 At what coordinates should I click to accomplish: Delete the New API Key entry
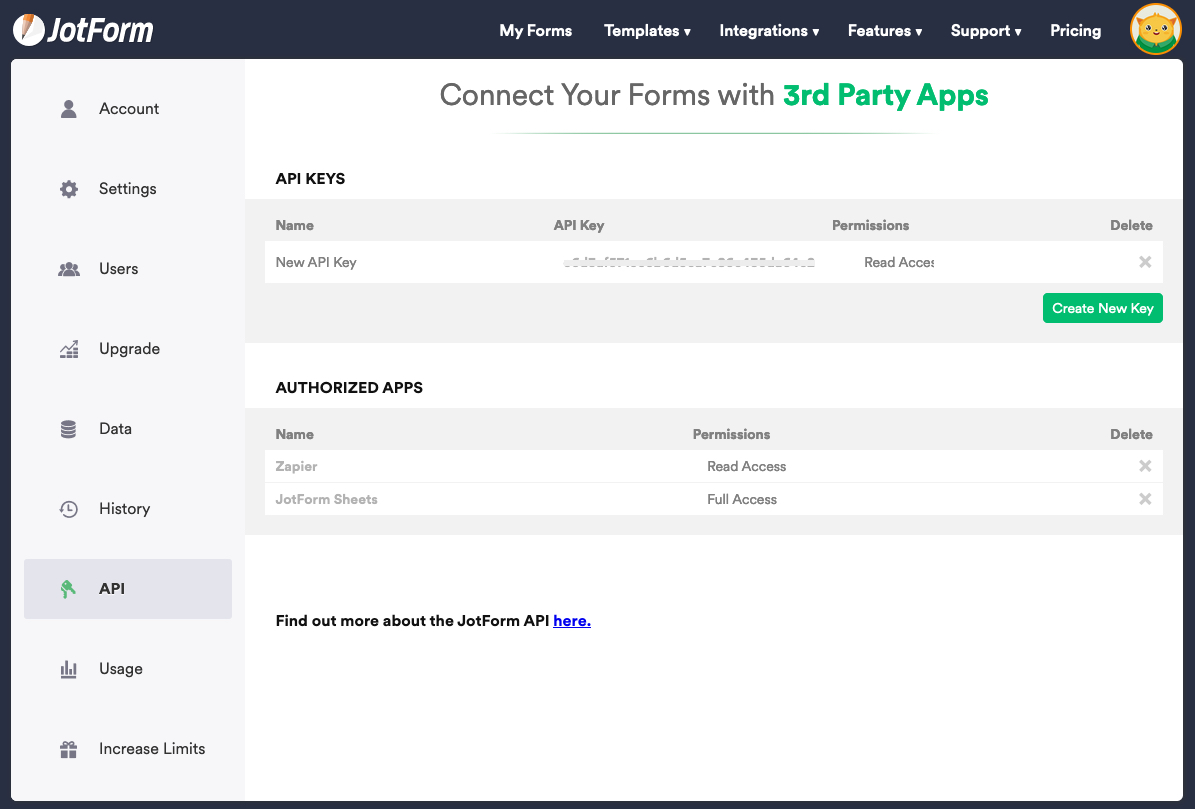(1145, 262)
